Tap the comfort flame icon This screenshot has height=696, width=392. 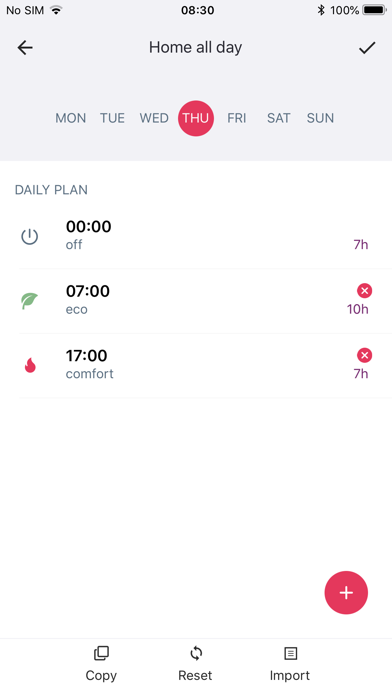coord(30,365)
